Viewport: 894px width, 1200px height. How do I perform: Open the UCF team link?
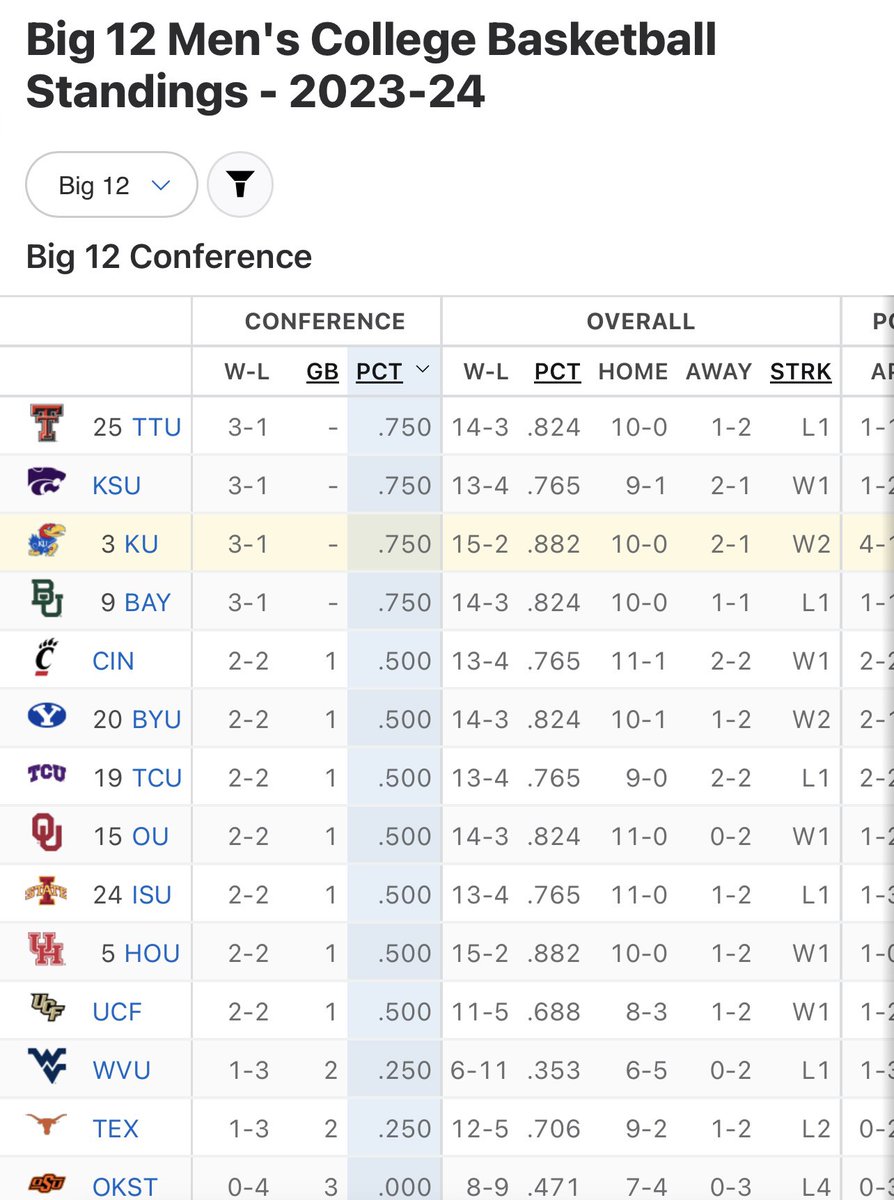[x=118, y=1011]
